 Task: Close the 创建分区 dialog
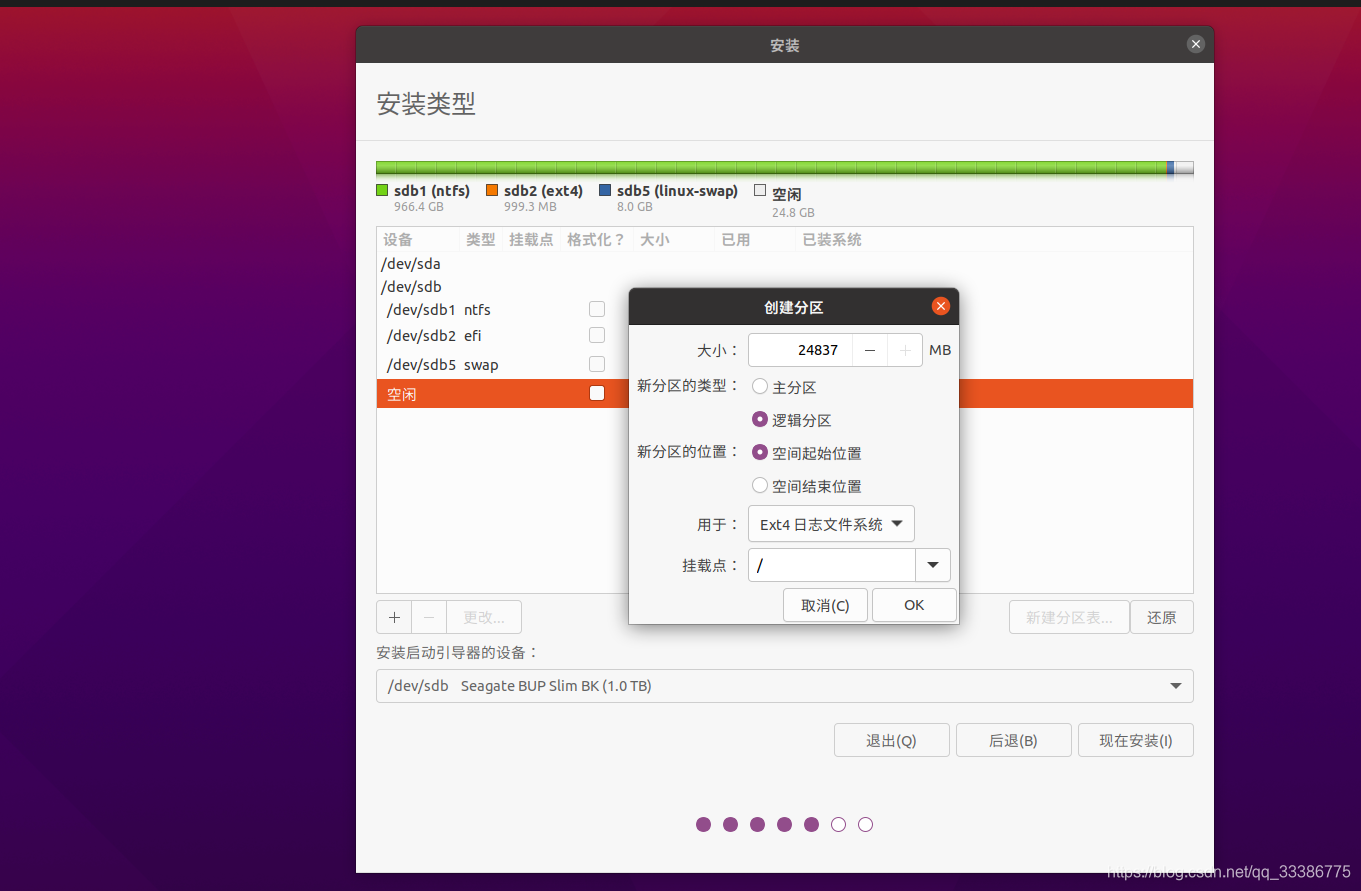[x=940, y=306]
